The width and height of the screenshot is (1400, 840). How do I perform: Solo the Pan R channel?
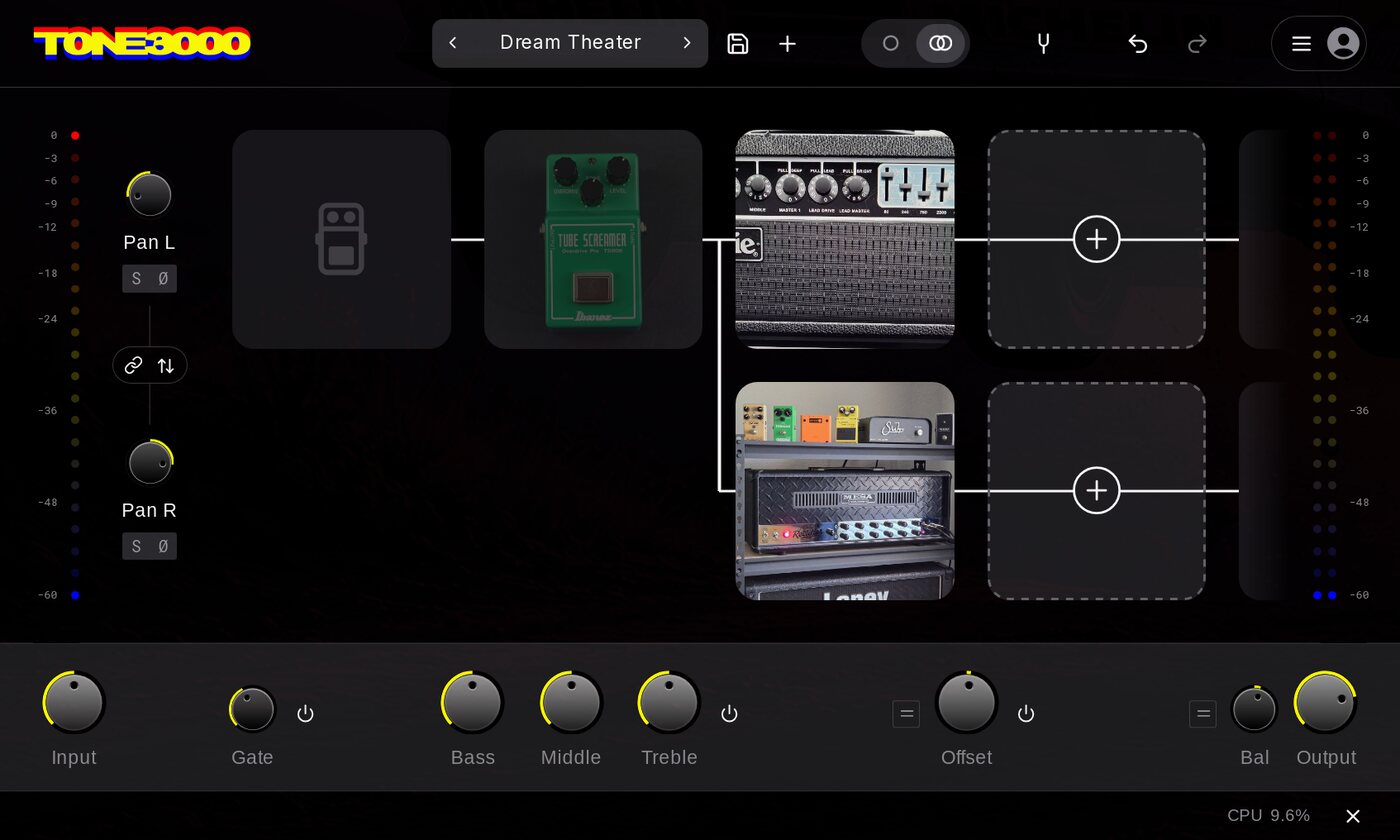point(137,546)
